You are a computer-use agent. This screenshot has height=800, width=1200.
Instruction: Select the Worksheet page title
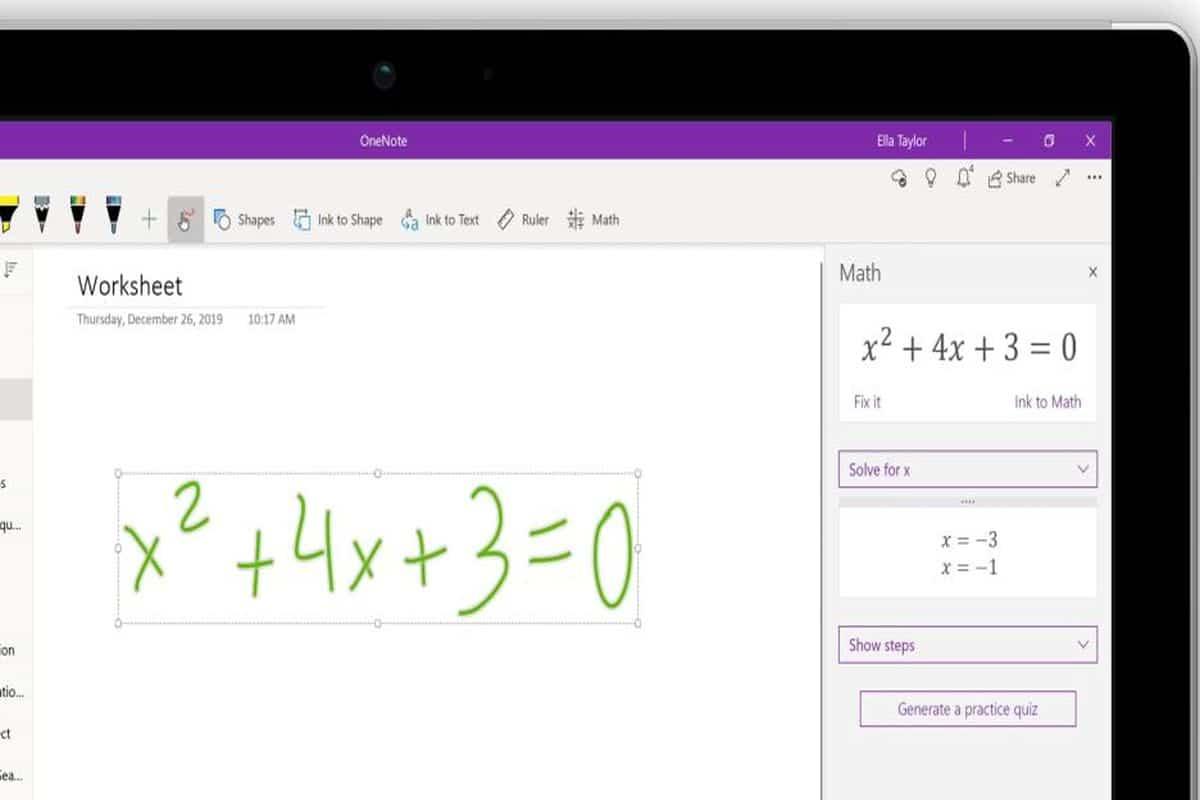click(x=129, y=287)
